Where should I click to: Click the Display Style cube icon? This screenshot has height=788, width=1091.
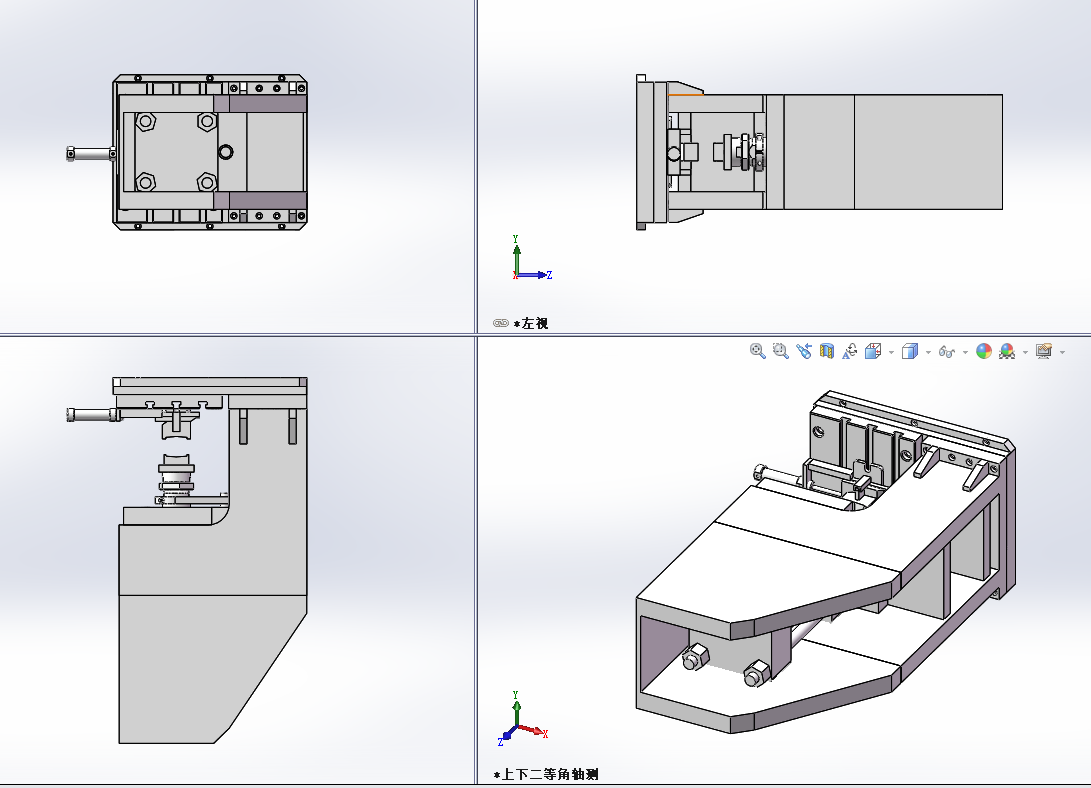coord(909,351)
